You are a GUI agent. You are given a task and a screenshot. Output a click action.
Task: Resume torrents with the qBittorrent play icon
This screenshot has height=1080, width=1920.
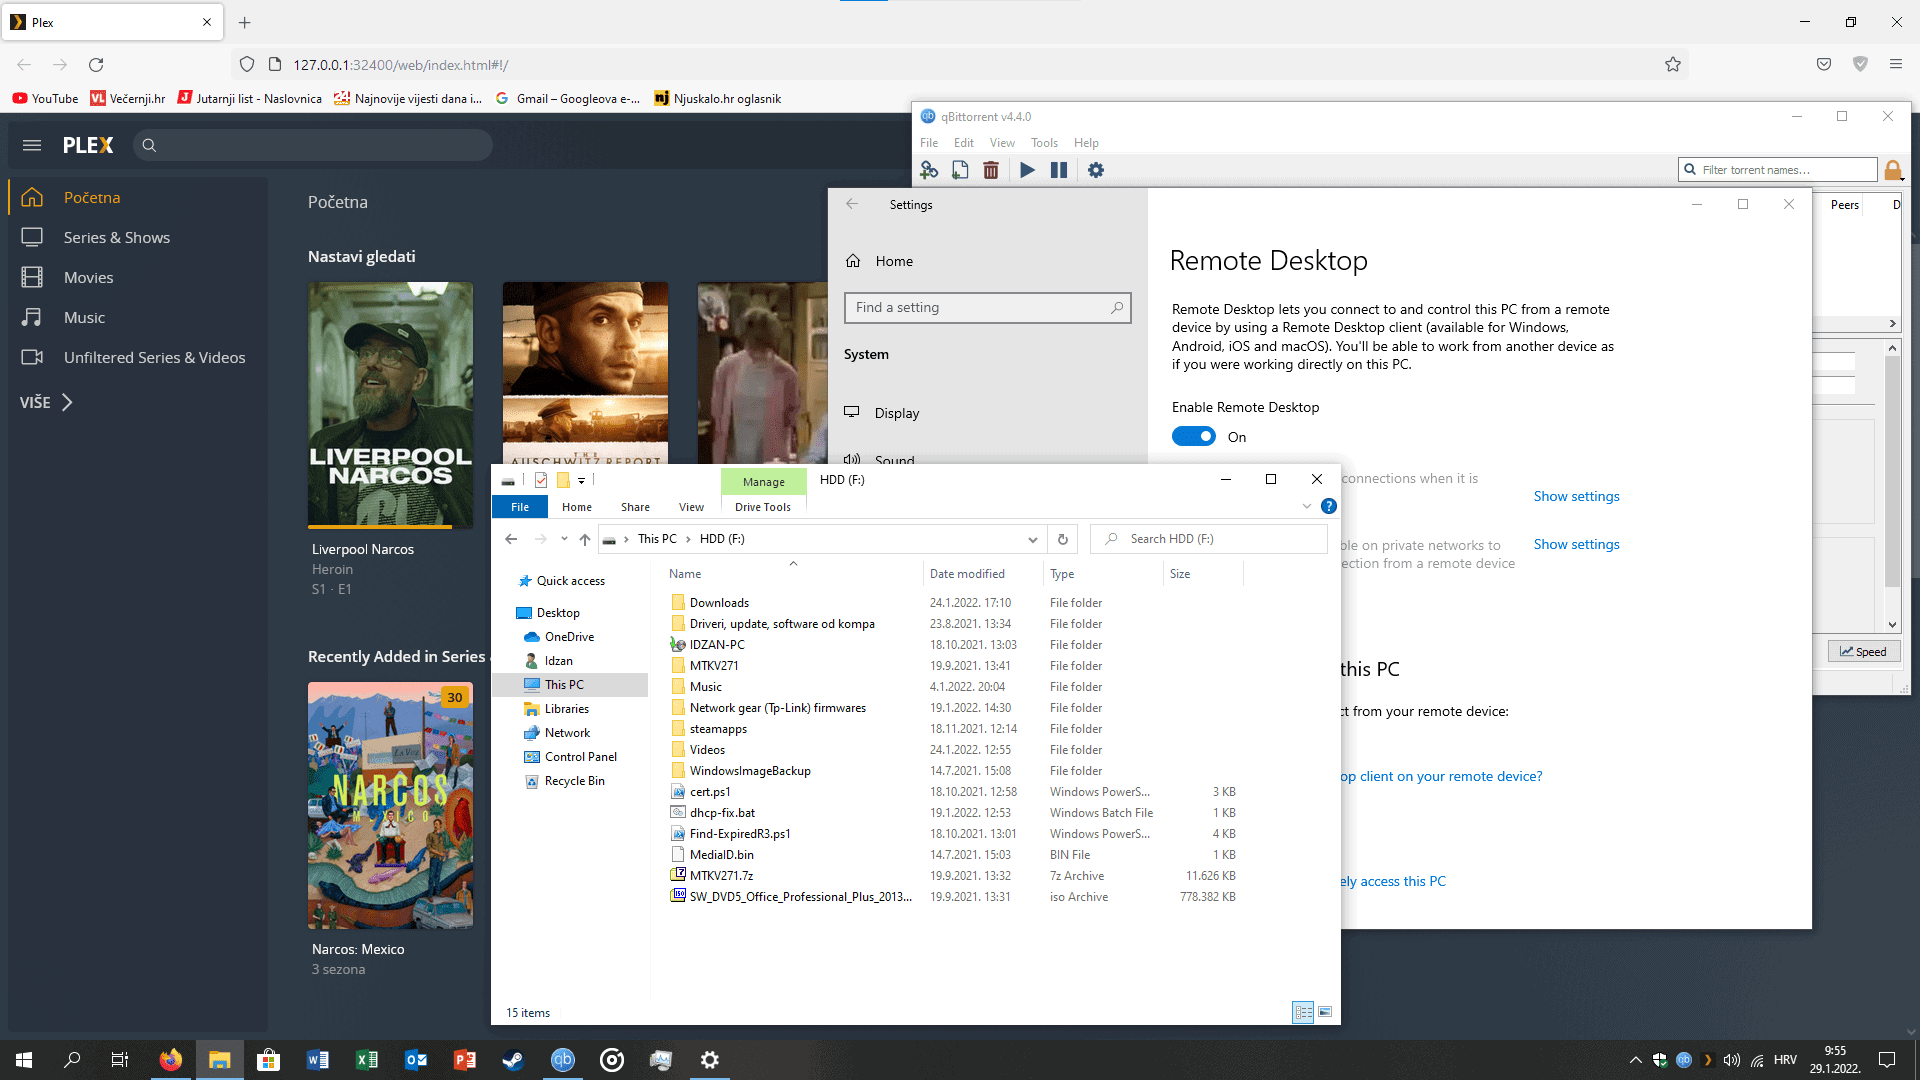point(1027,170)
